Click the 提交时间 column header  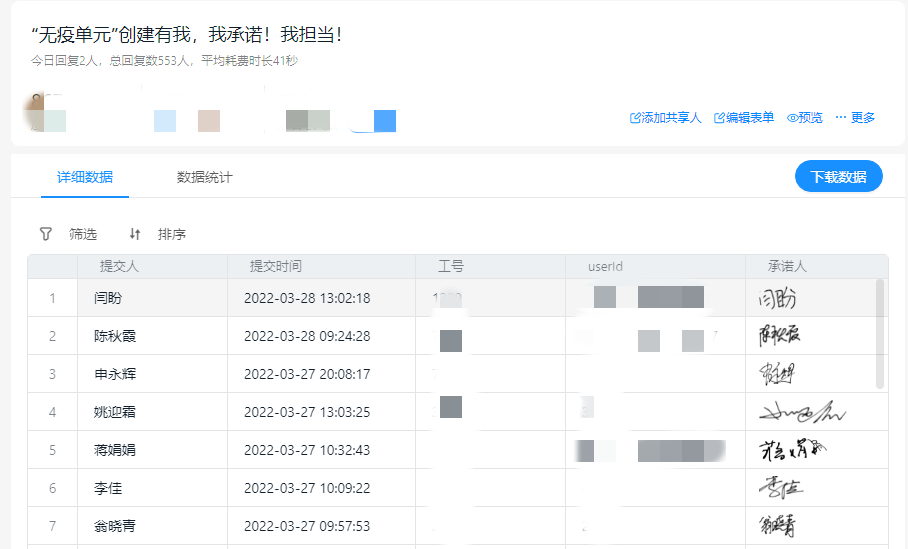[276, 266]
